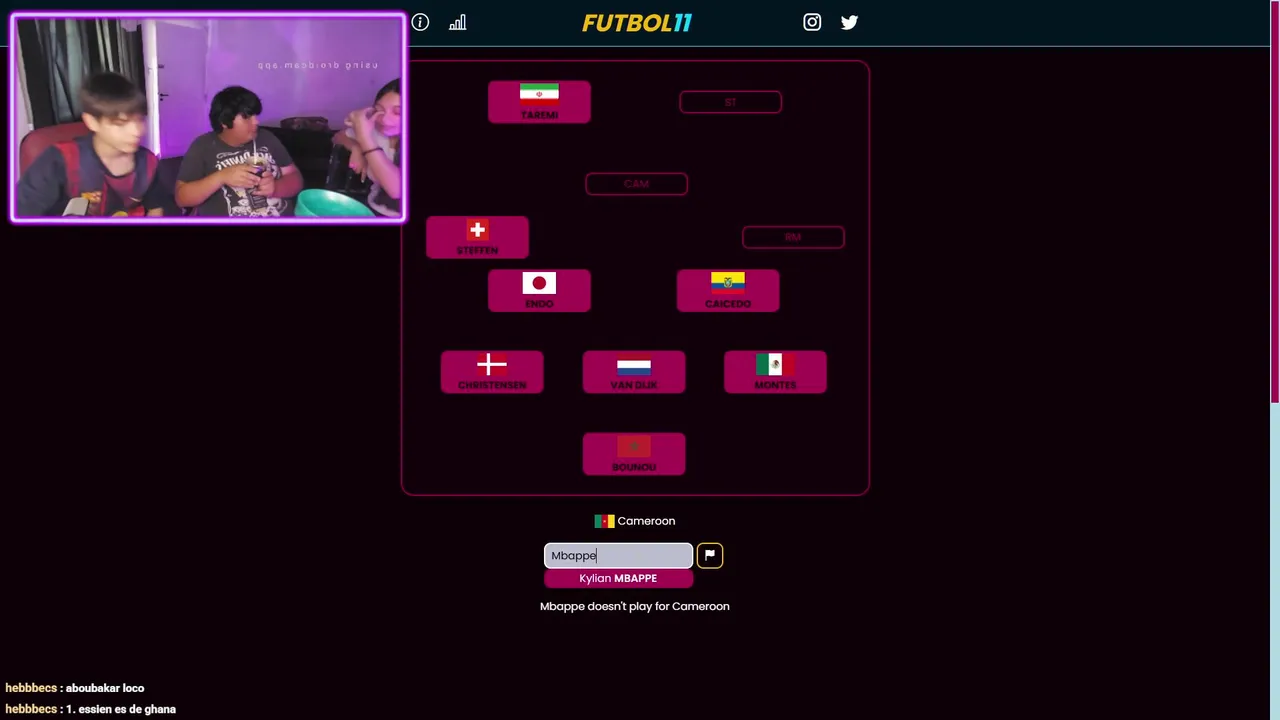The image size is (1280, 720).
Task: Select the empty CAM position slot
Action: pos(636,184)
